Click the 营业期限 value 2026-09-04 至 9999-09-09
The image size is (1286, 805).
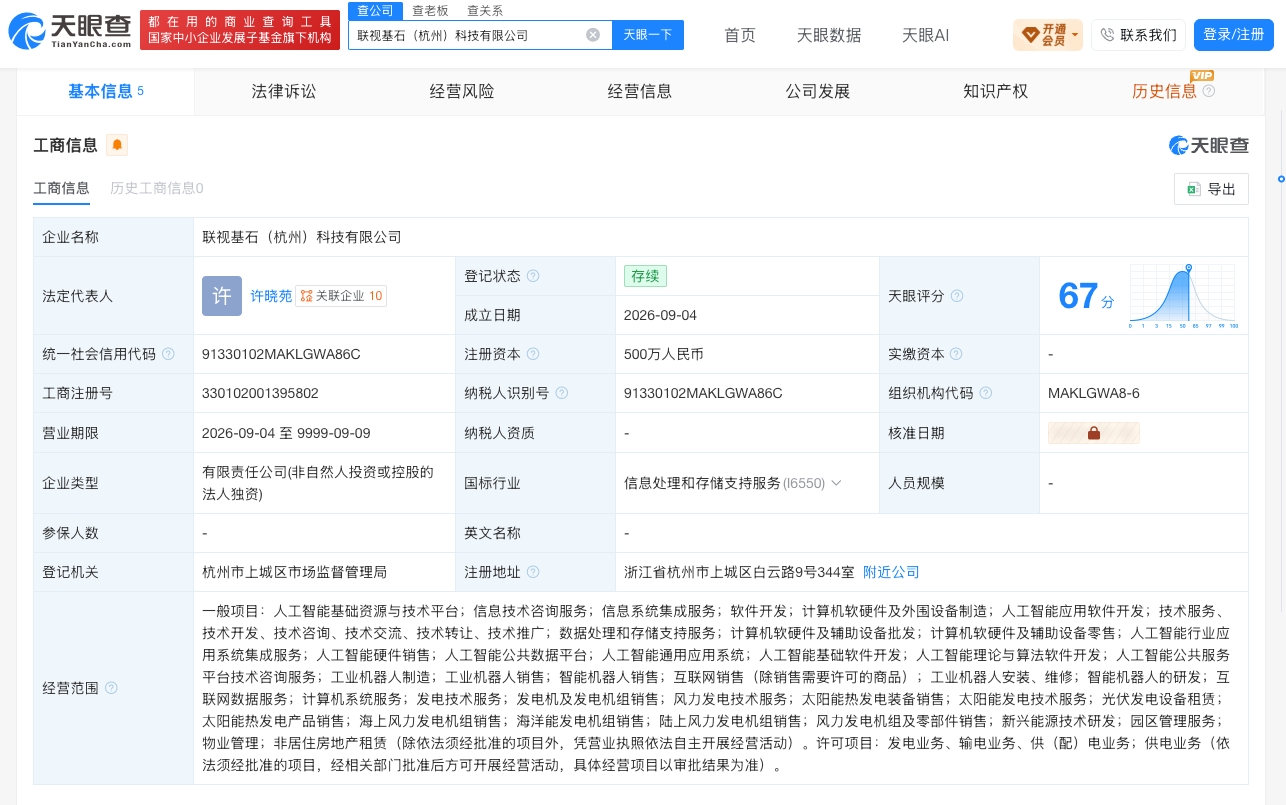coord(286,433)
